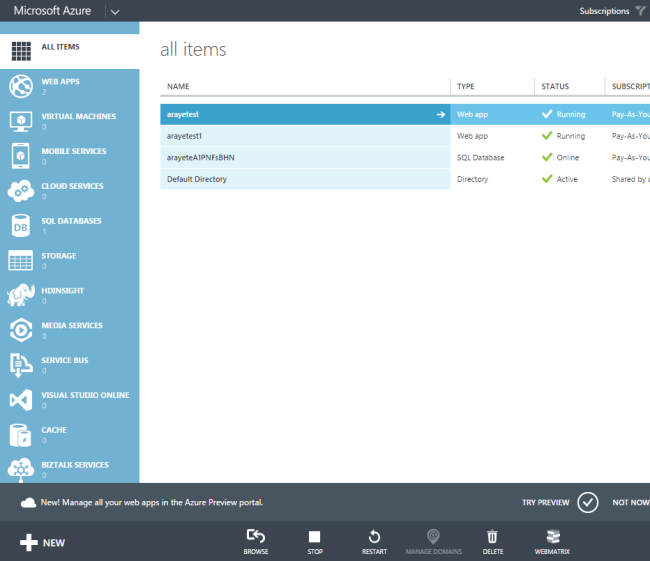
Task: Open the Visual Studio Online icon
Action: pos(21,400)
